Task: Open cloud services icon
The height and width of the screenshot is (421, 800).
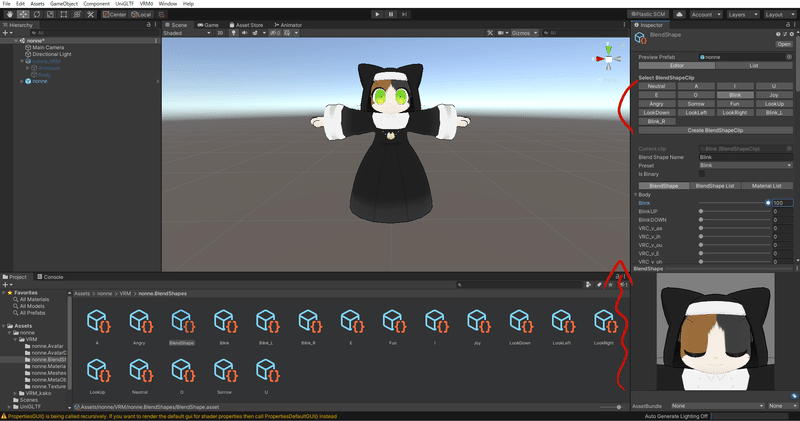Action: pos(679,14)
